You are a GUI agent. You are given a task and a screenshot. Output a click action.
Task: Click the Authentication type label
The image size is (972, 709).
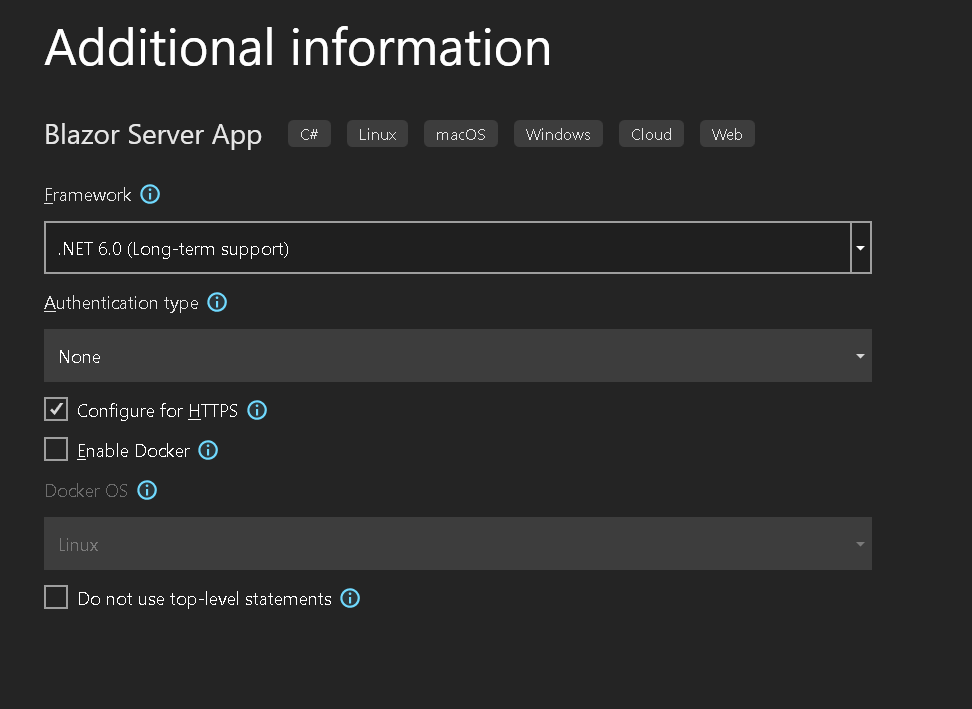tap(121, 303)
